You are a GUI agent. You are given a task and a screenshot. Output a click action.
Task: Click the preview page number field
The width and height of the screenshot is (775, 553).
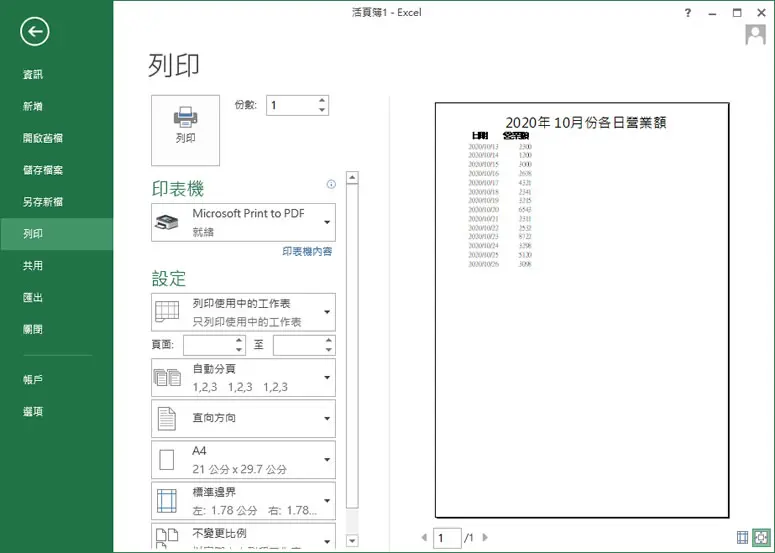(x=447, y=538)
